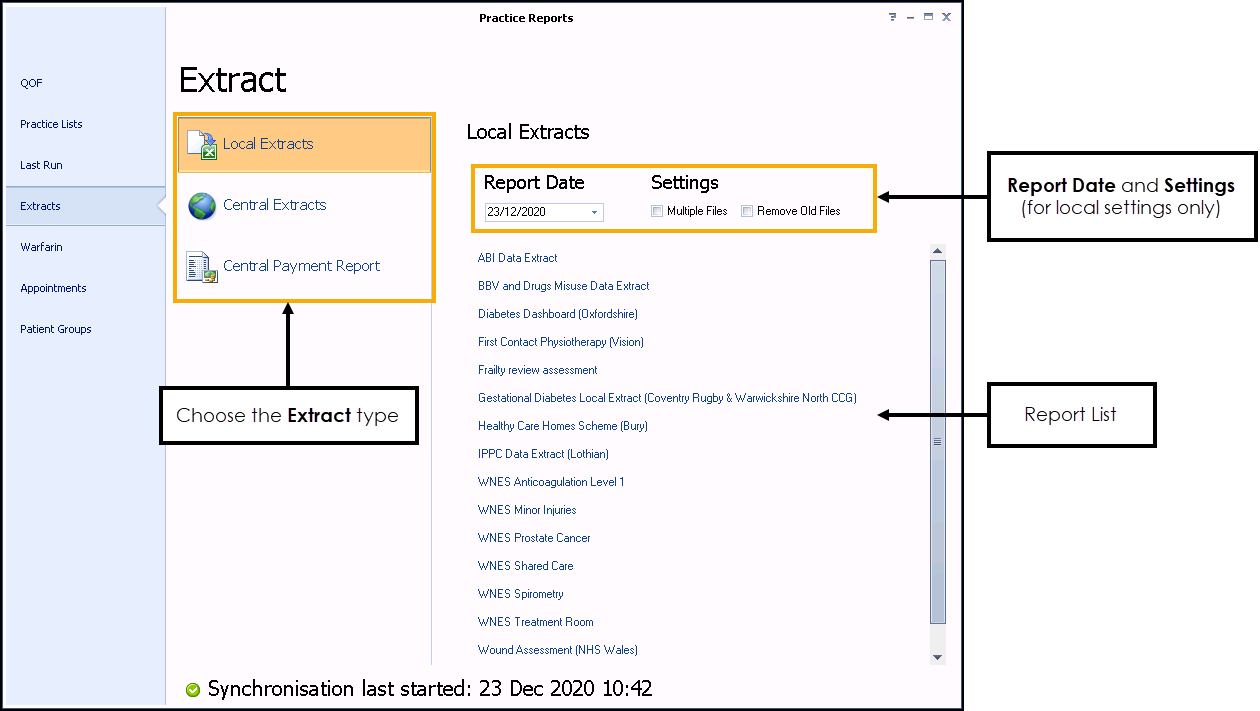This screenshot has height=711, width=1260.
Task: Open the ABI Data Extract report
Action: 517,258
